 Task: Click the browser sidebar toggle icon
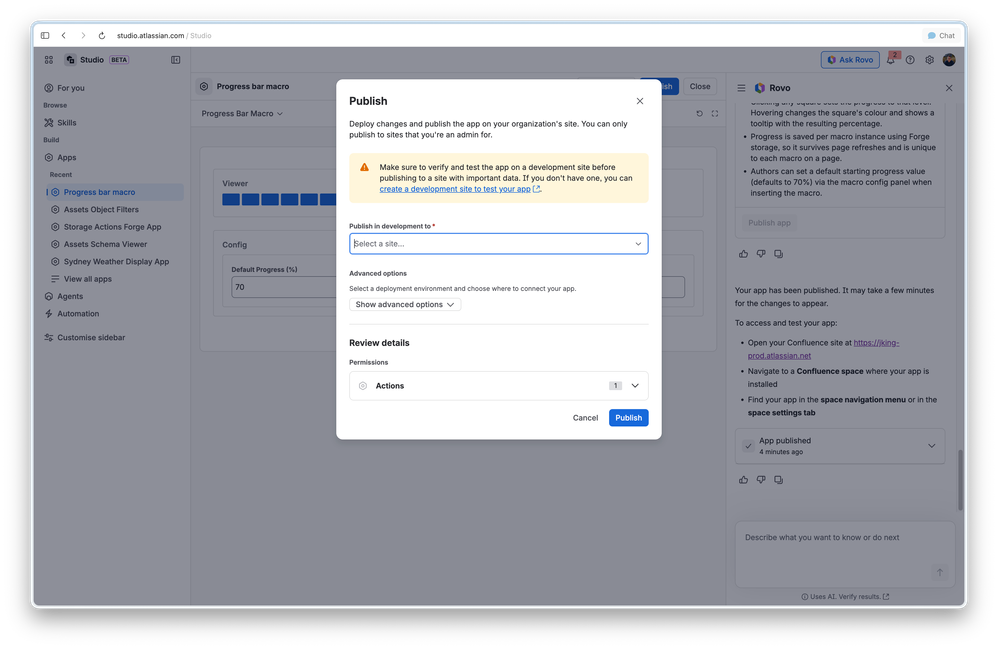pyautogui.click(x=45, y=36)
